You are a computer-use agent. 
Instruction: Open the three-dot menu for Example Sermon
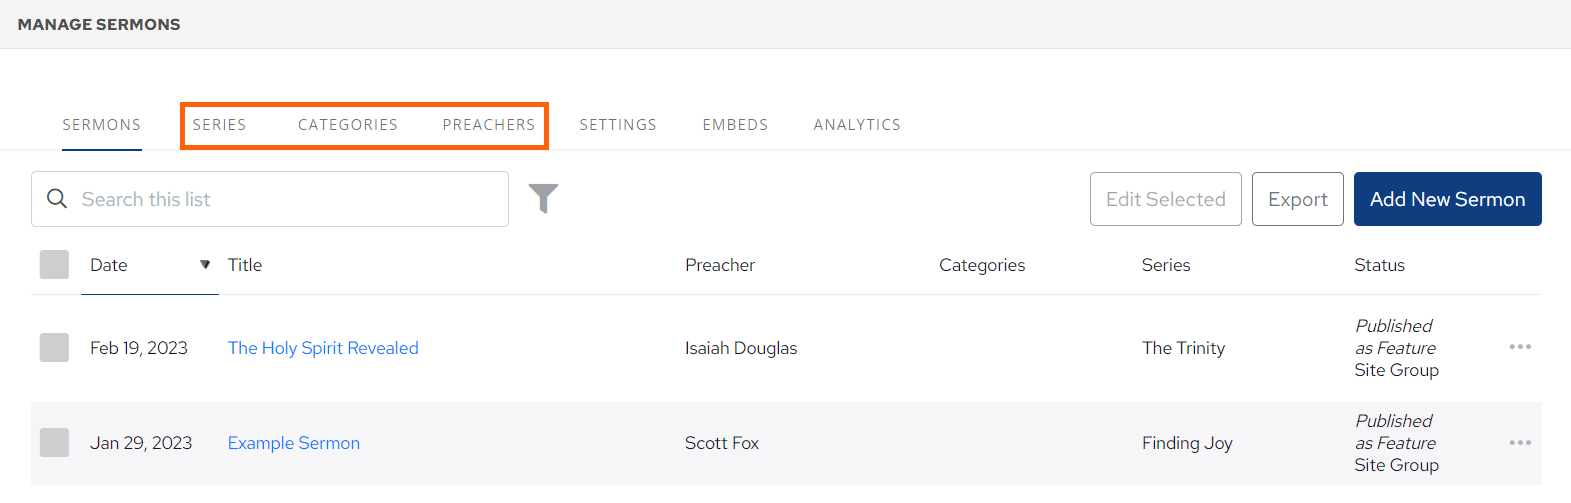point(1520,443)
